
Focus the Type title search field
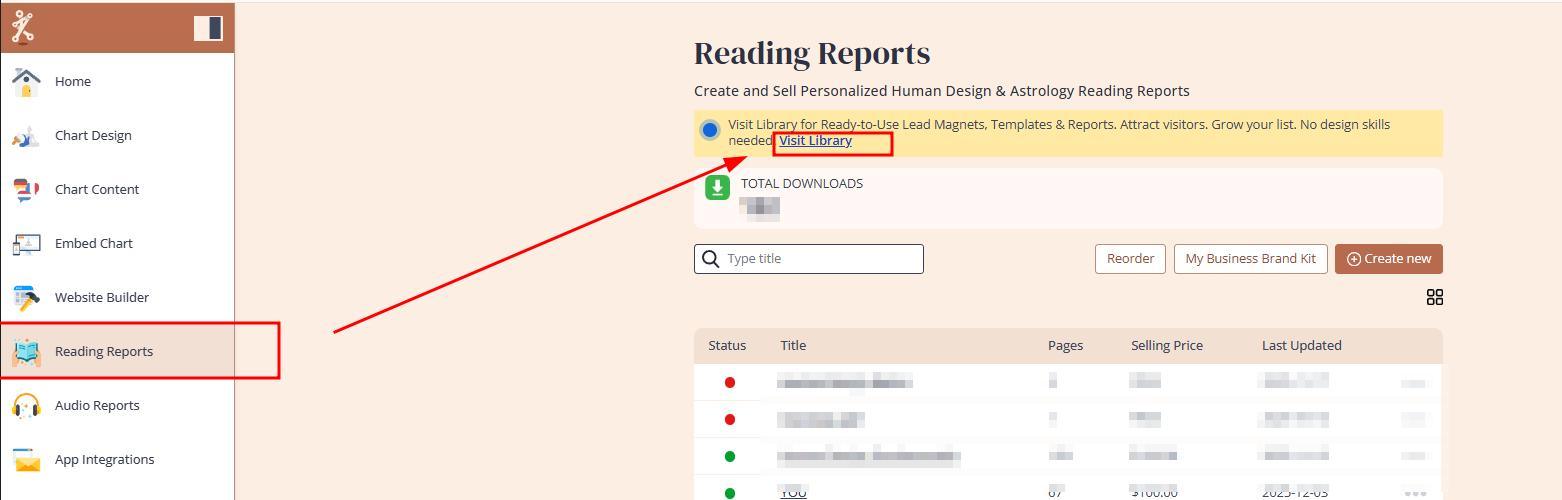tap(820, 259)
